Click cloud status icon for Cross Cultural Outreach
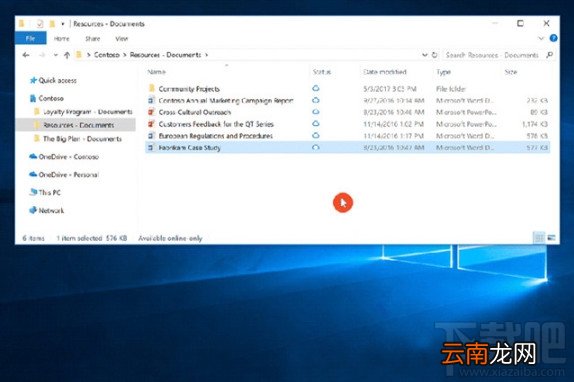Viewport: 574px width, 382px height. 316,112
